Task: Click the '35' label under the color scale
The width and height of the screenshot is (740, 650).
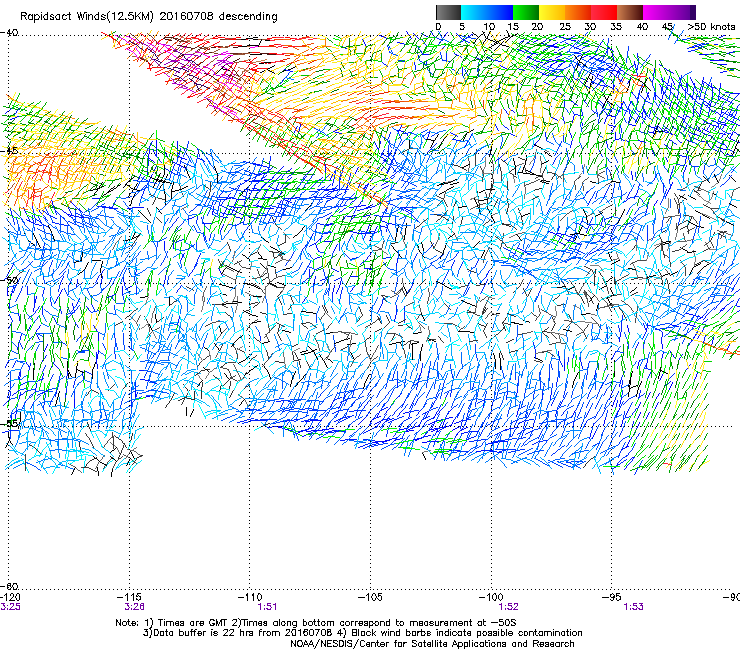Action: (616, 27)
